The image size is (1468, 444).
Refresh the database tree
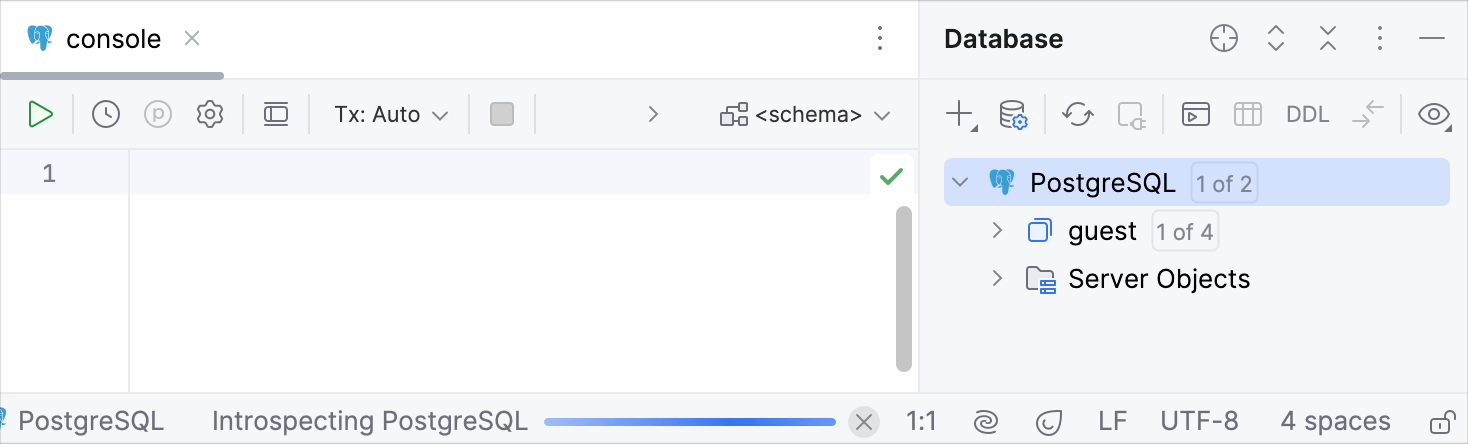tap(1077, 115)
